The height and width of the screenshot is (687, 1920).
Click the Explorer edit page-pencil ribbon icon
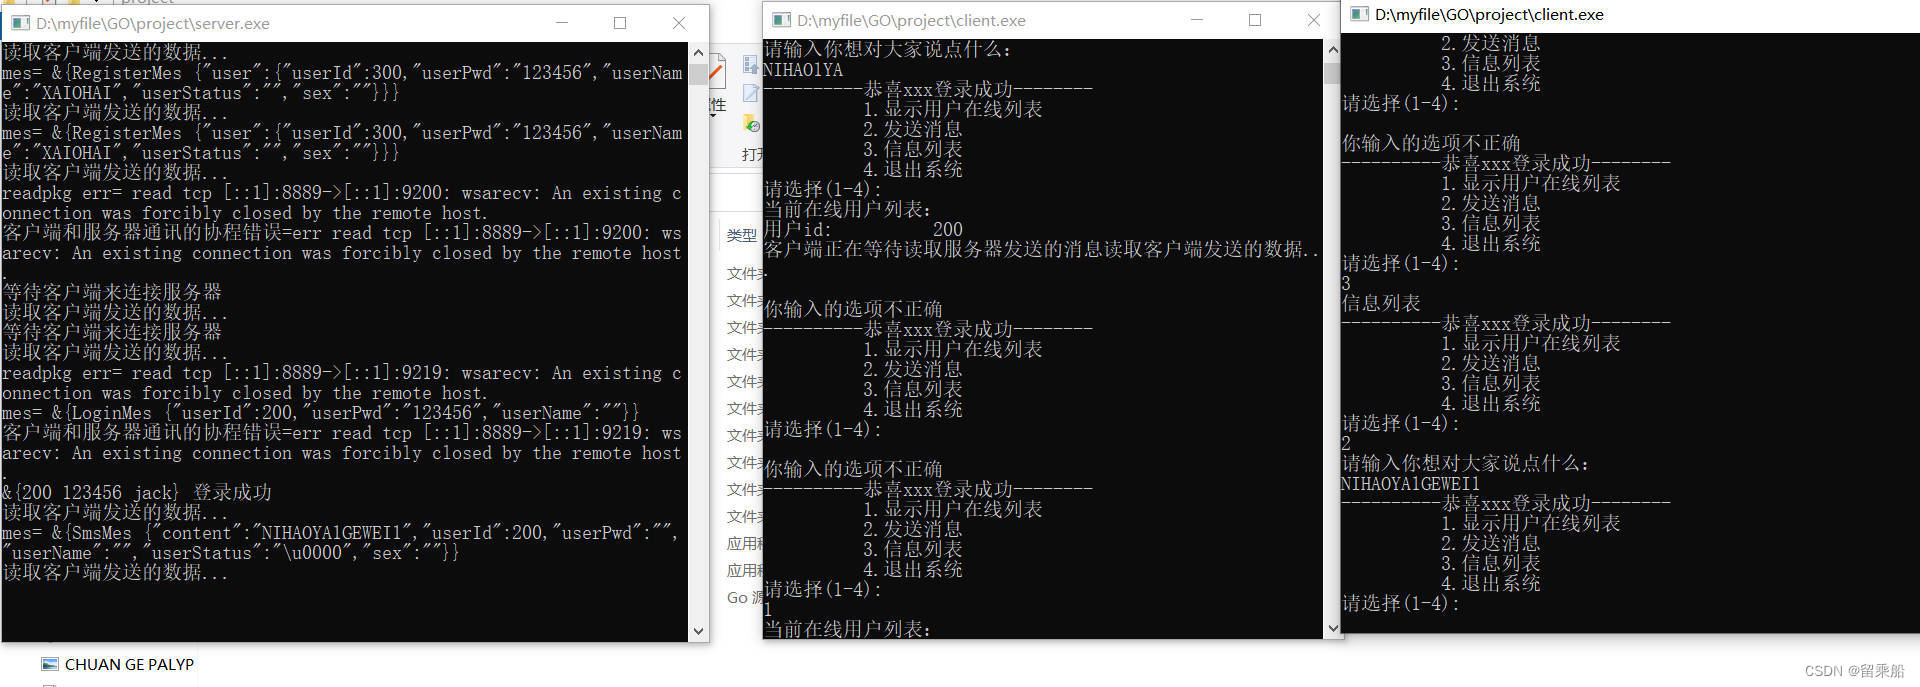pyautogui.click(x=751, y=94)
